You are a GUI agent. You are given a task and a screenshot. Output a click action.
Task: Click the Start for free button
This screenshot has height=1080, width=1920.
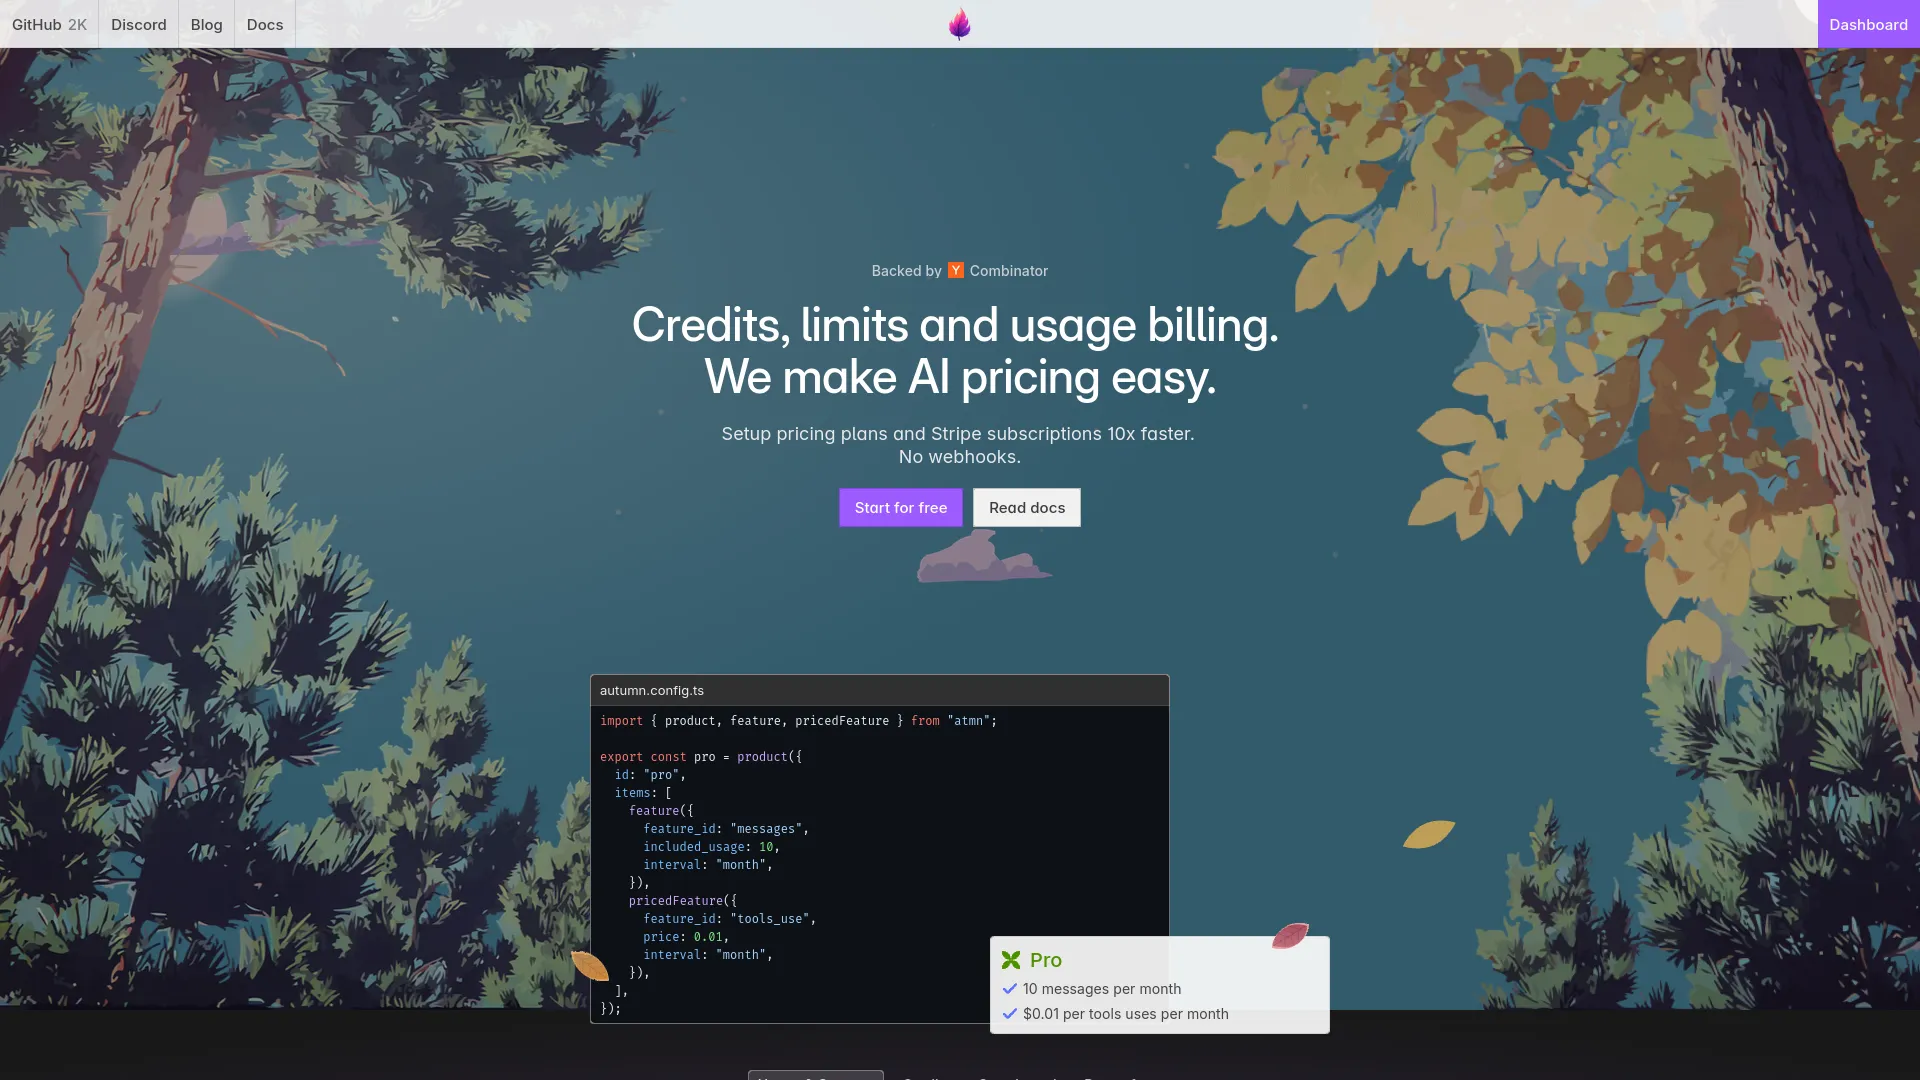901,507
